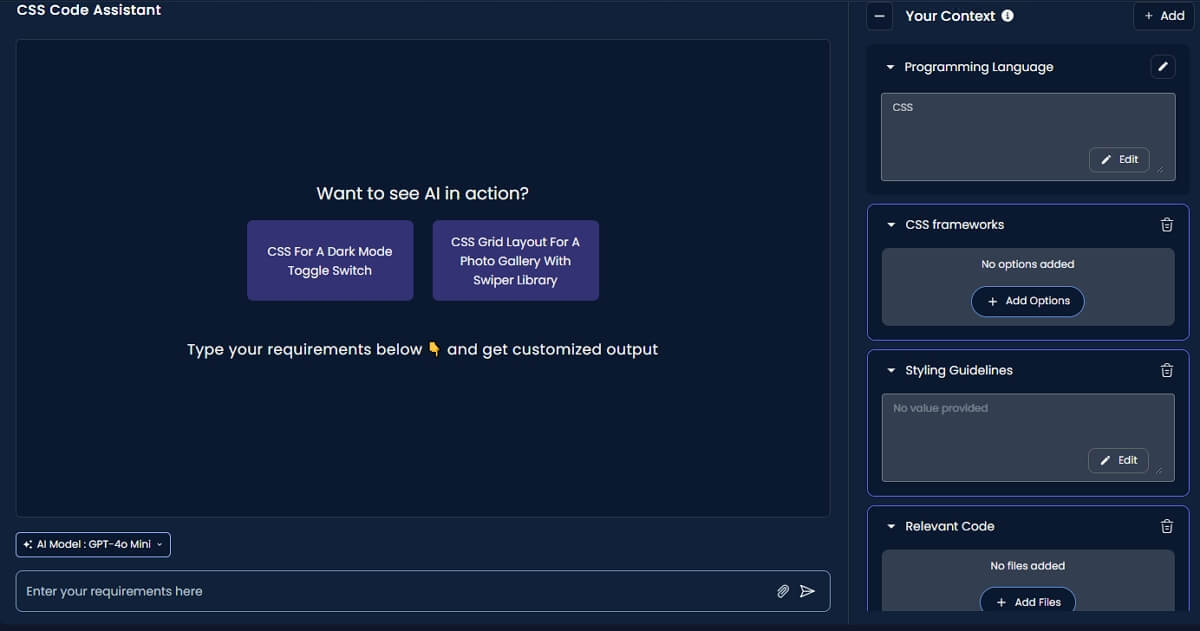Image resolution: width=1200 pixels, height=631 pixels.
Task: Collapse Your Context panel with minus button
Action: [879, 16]
